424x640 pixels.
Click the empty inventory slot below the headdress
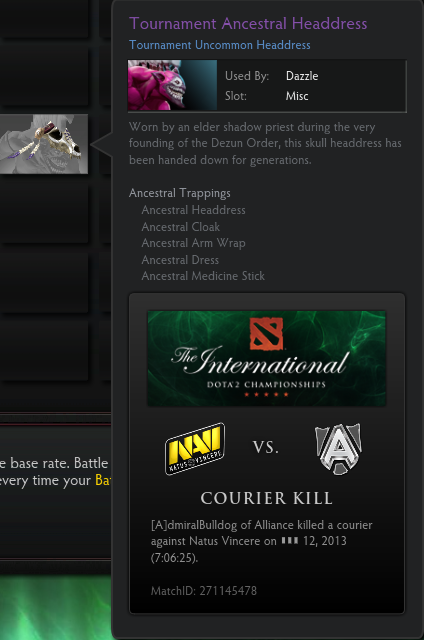tap(44, 214)
